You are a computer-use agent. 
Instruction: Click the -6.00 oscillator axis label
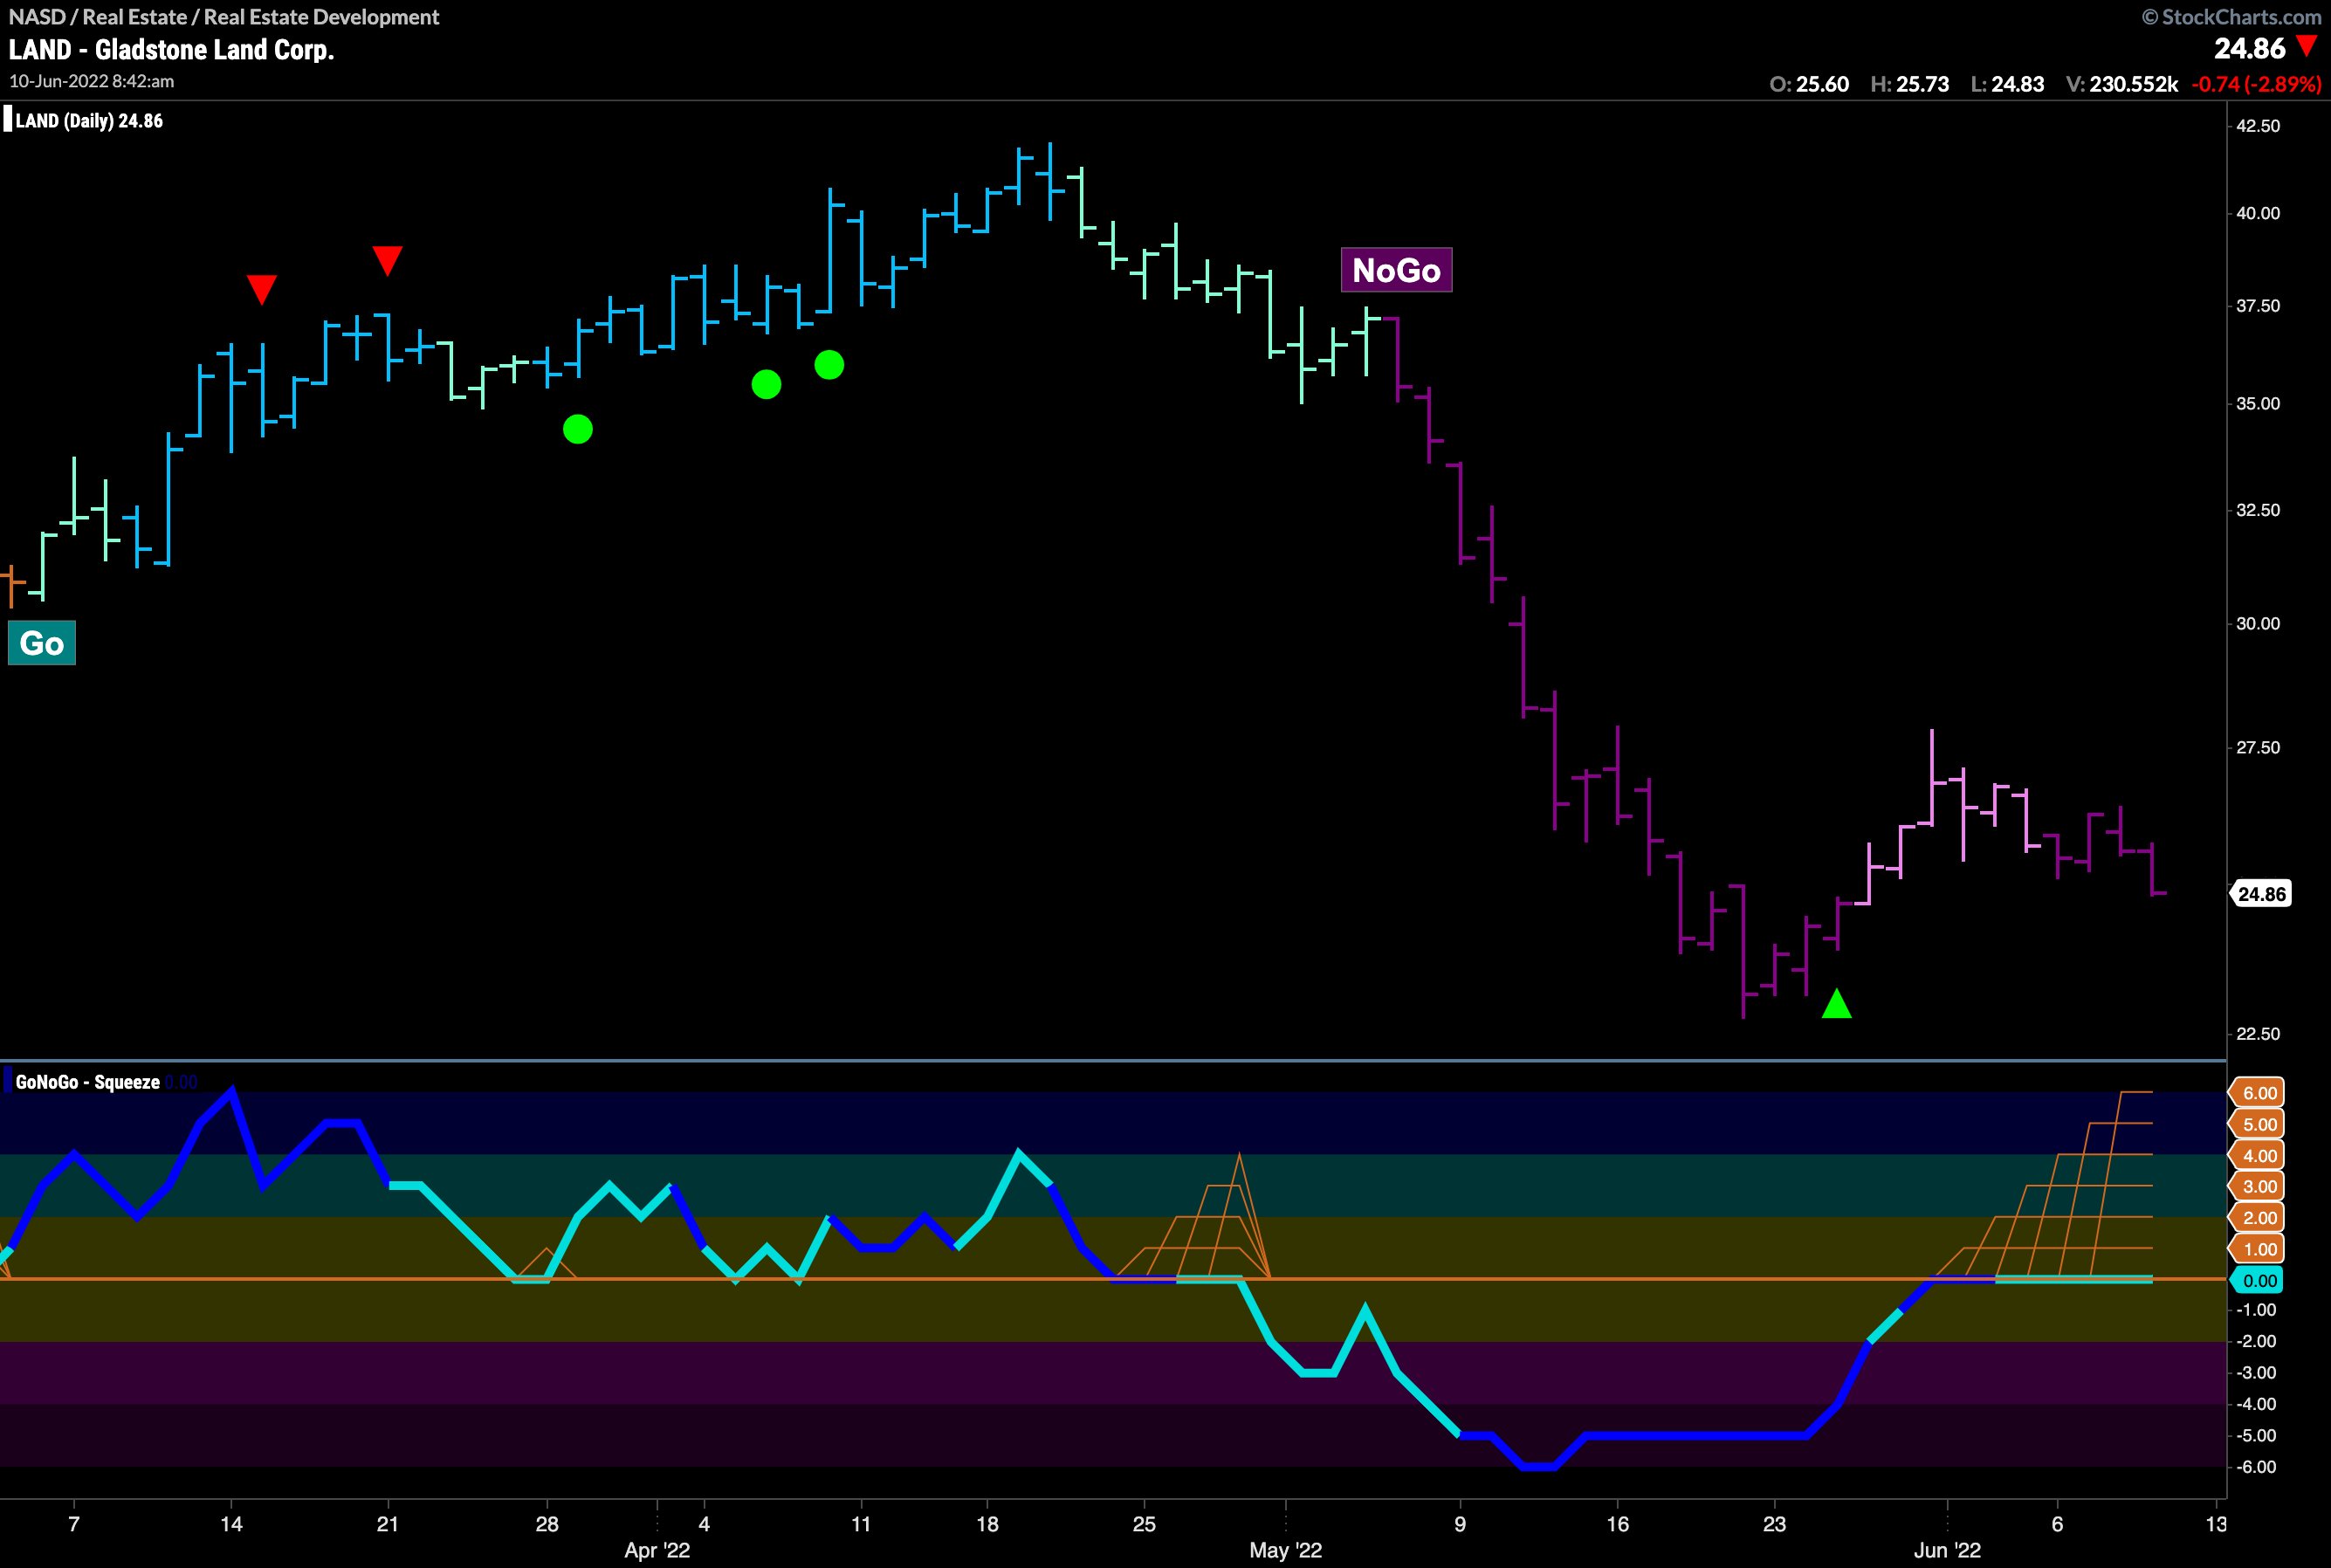(x=2256, y=1467)
